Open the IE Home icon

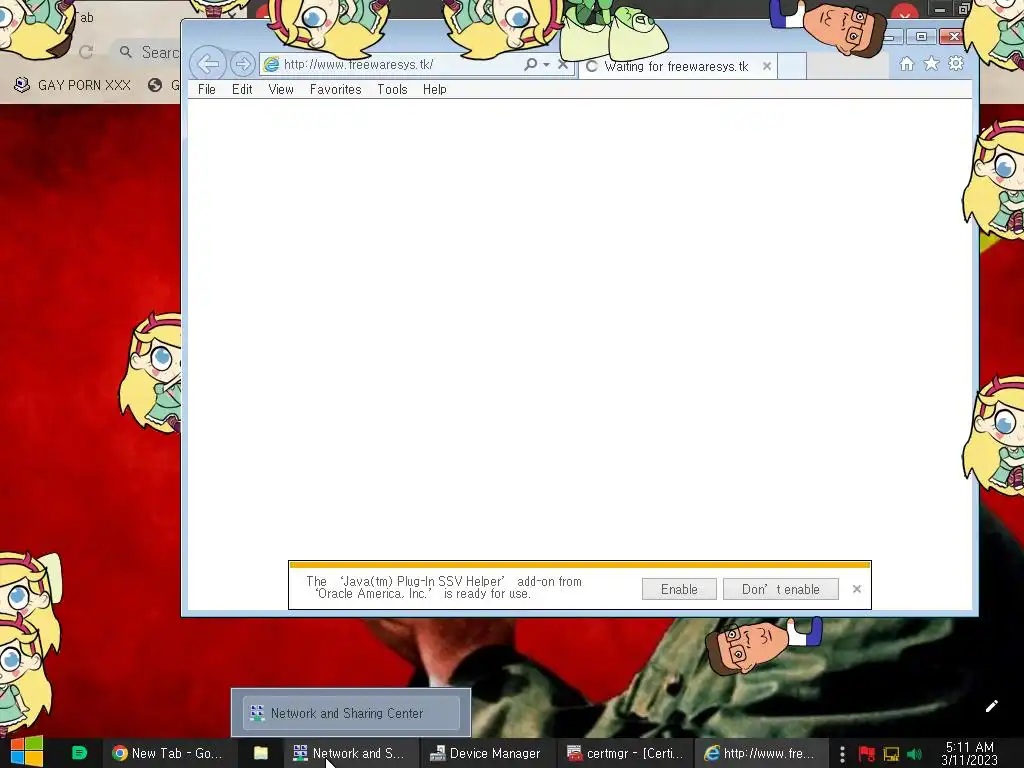coord(906,63)
